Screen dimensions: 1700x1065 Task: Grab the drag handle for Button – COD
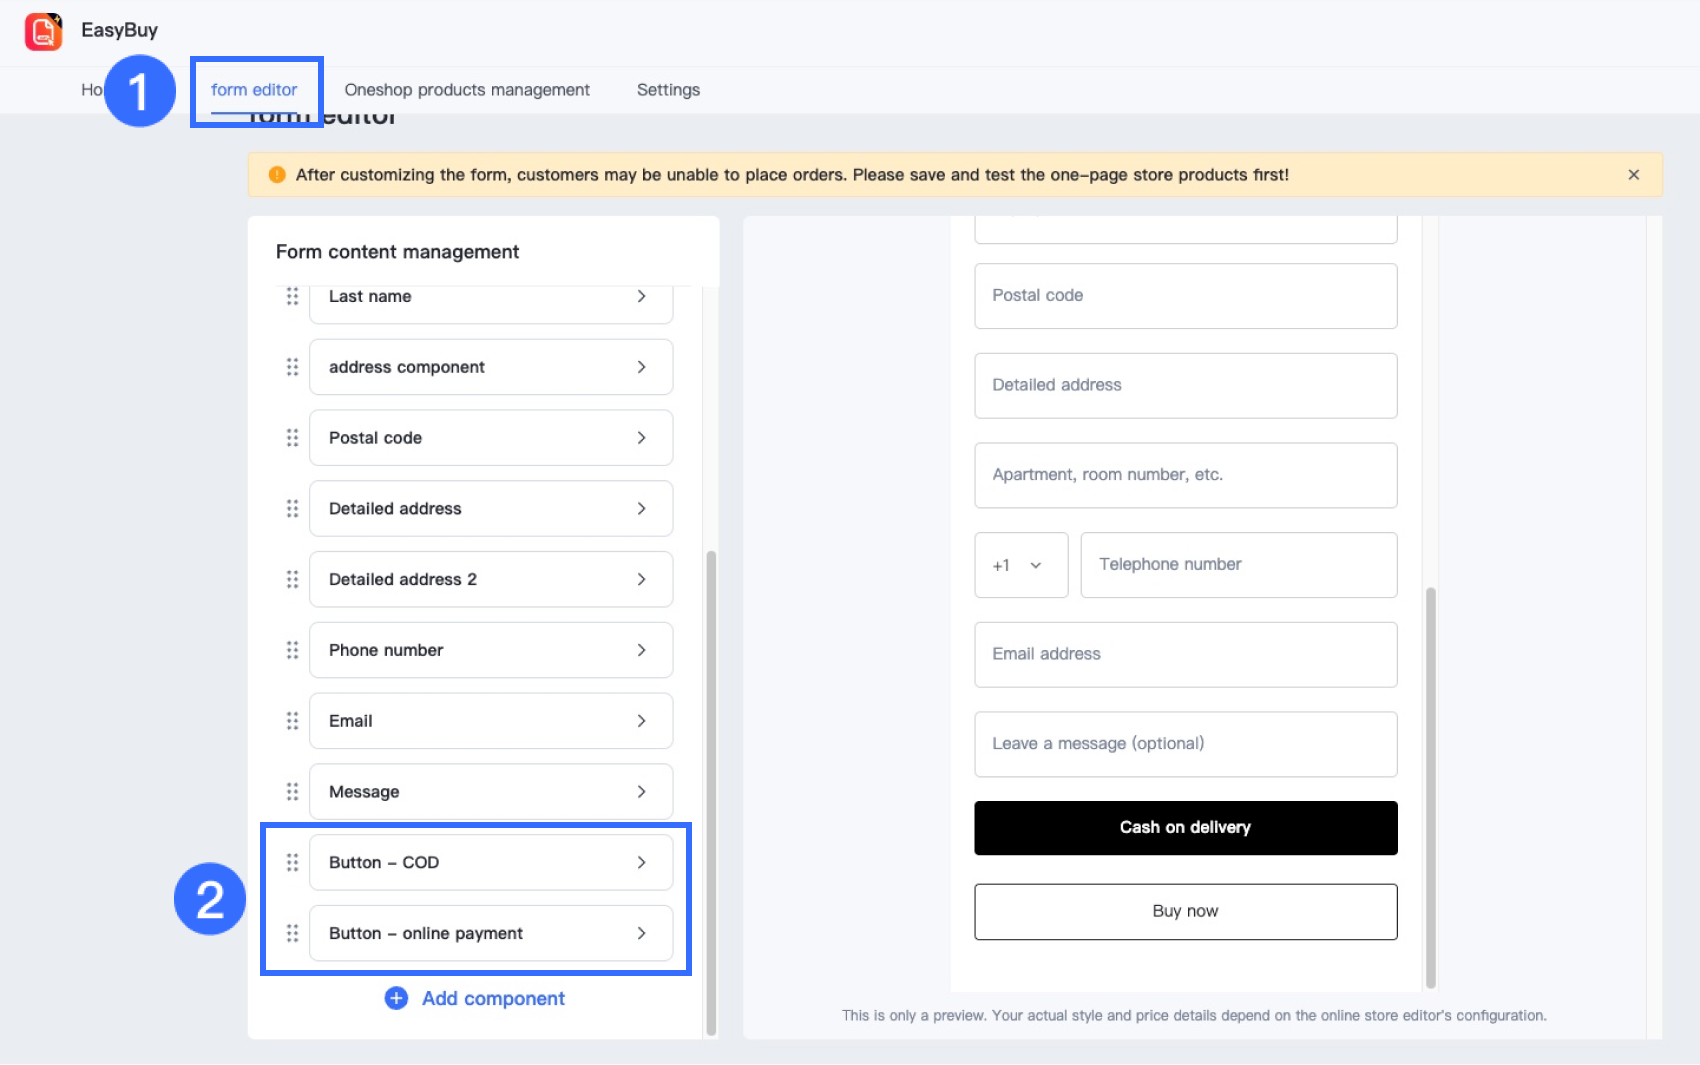(292, 862)
